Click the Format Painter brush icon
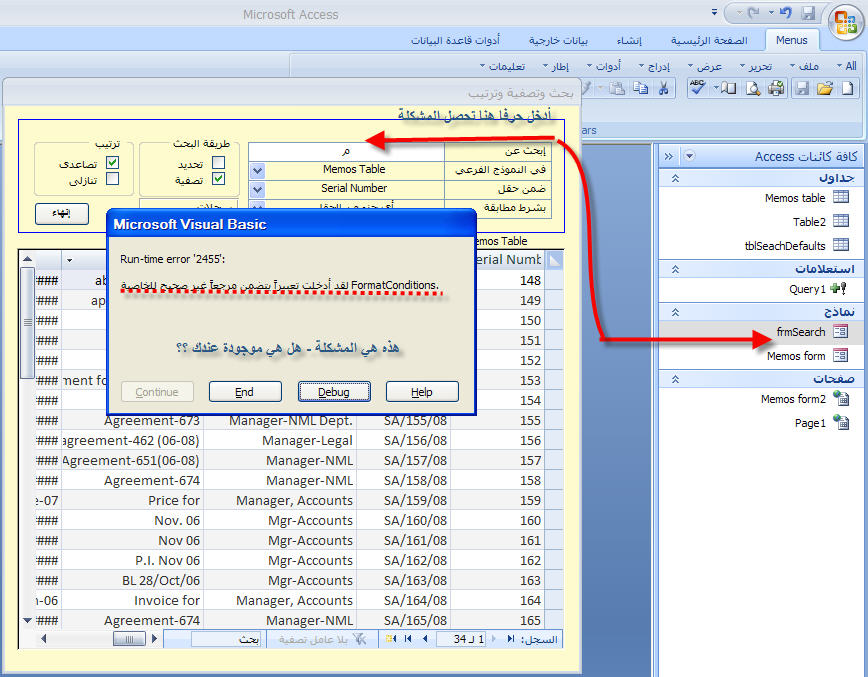868x677 pixels. [587, 87]
